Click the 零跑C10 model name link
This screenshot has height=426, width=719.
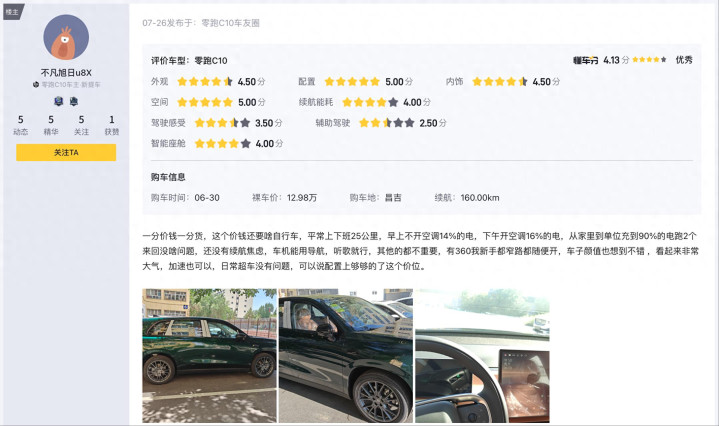[x=211, y=61]
